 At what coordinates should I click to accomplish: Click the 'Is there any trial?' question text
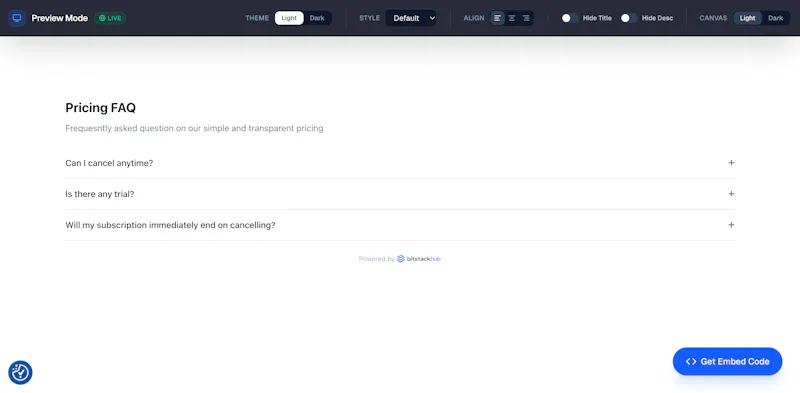click(x=99, y=194)
